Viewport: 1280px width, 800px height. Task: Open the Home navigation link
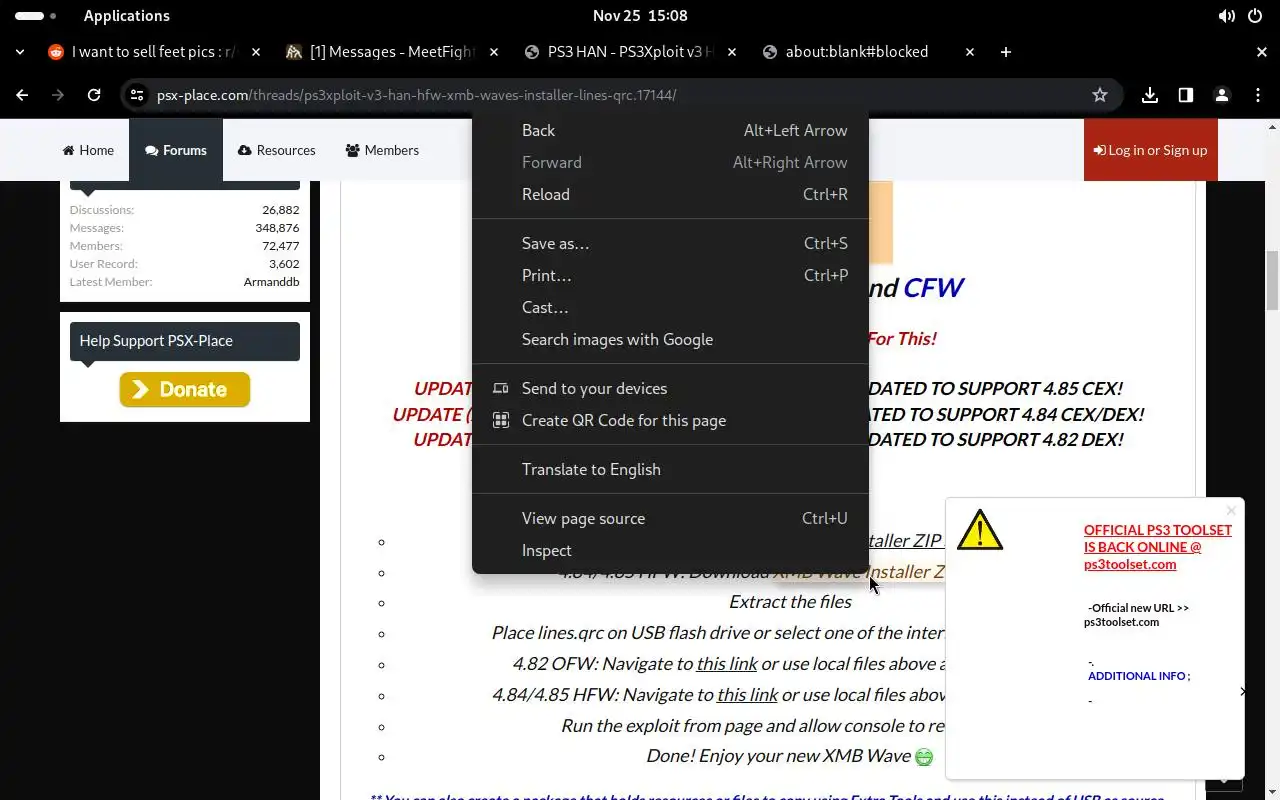[88, 150]
